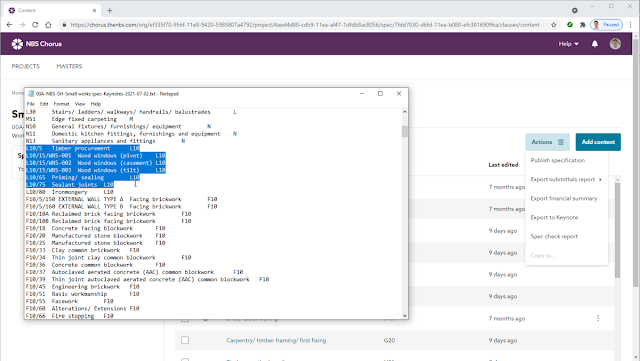Bookmark this page with the star icon
Screen dimensions: 640x361
click(553, 25)
